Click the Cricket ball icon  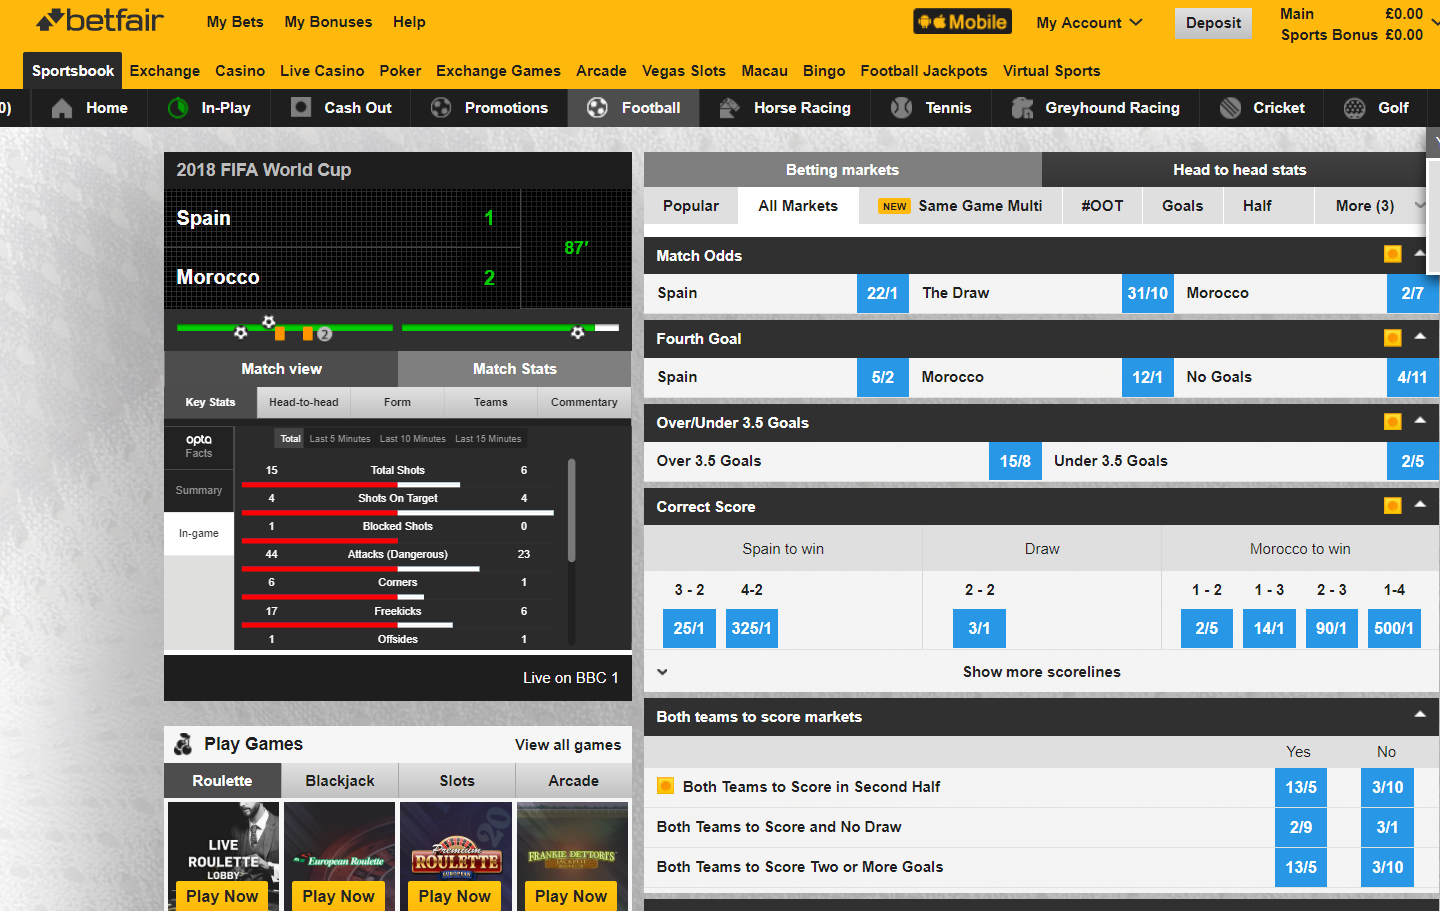coord(1231,108)
